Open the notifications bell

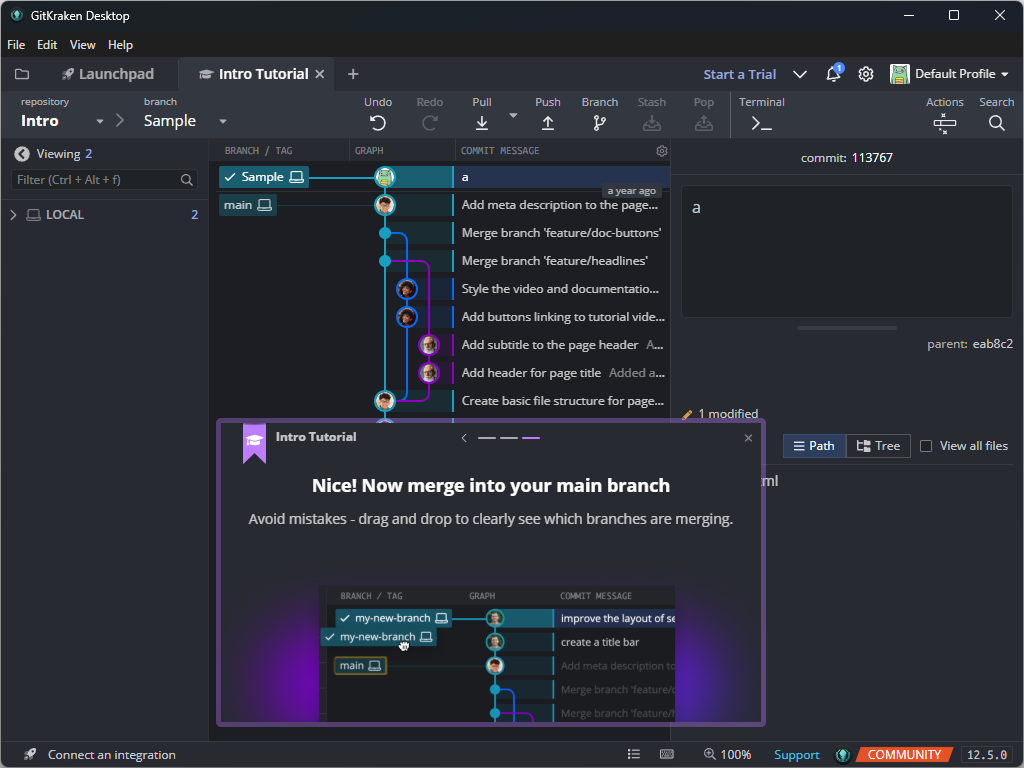pos(833,74)
